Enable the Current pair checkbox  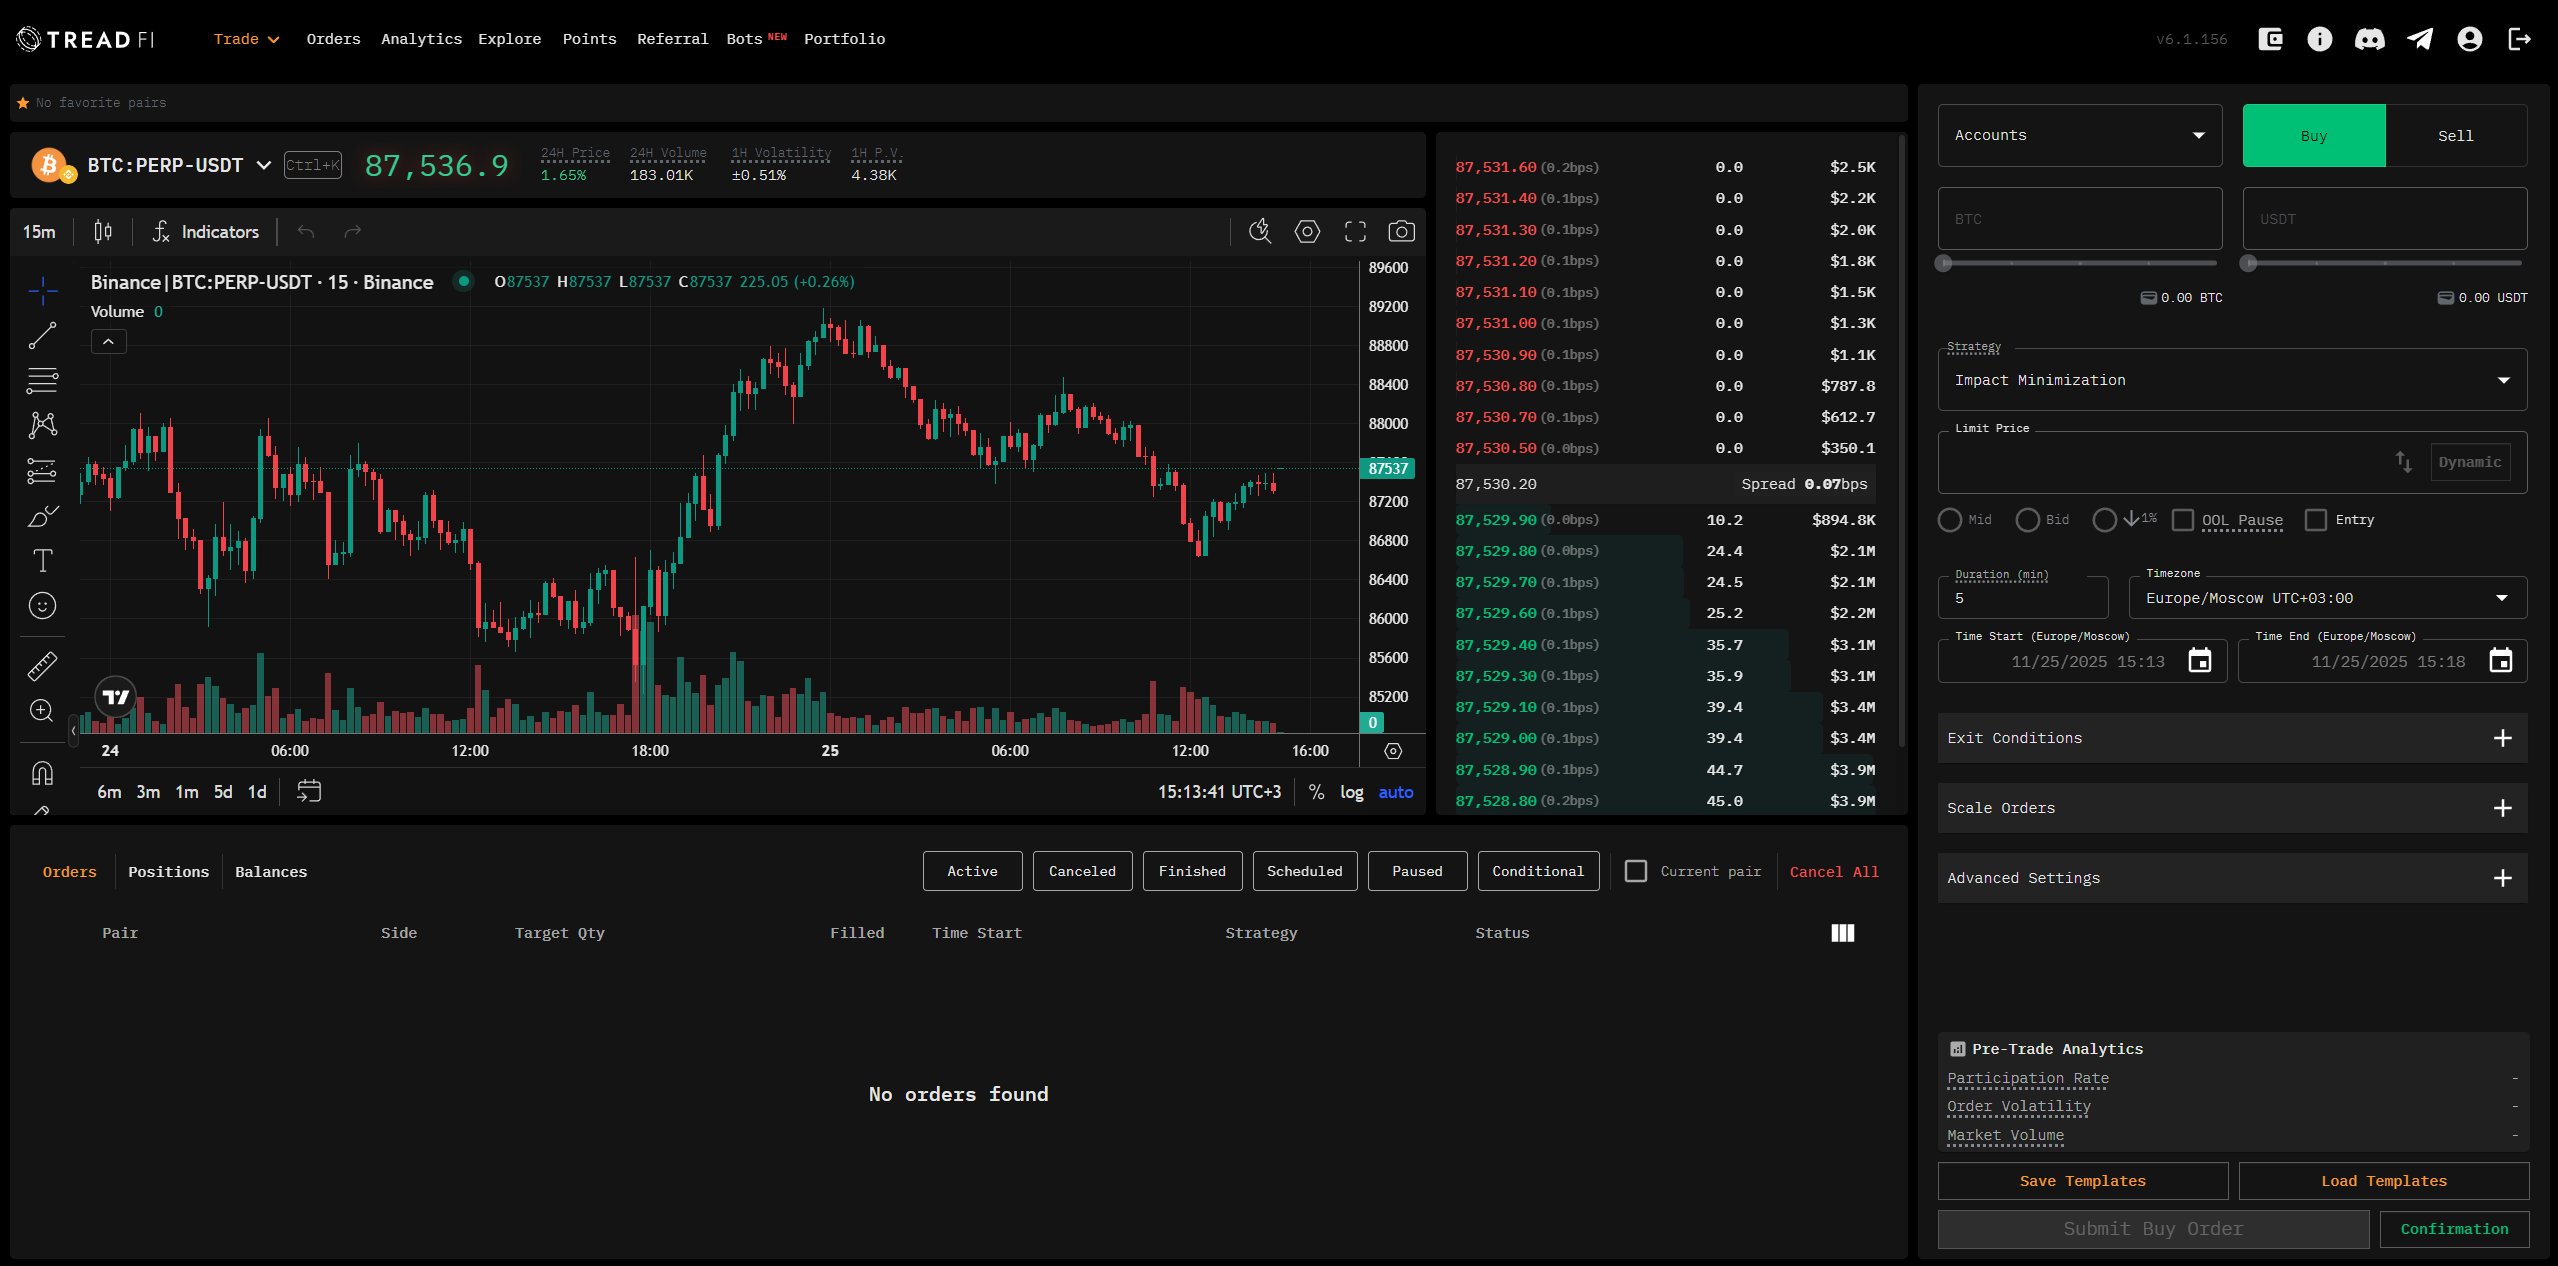pyautogui.click(x=1636, y=871)
